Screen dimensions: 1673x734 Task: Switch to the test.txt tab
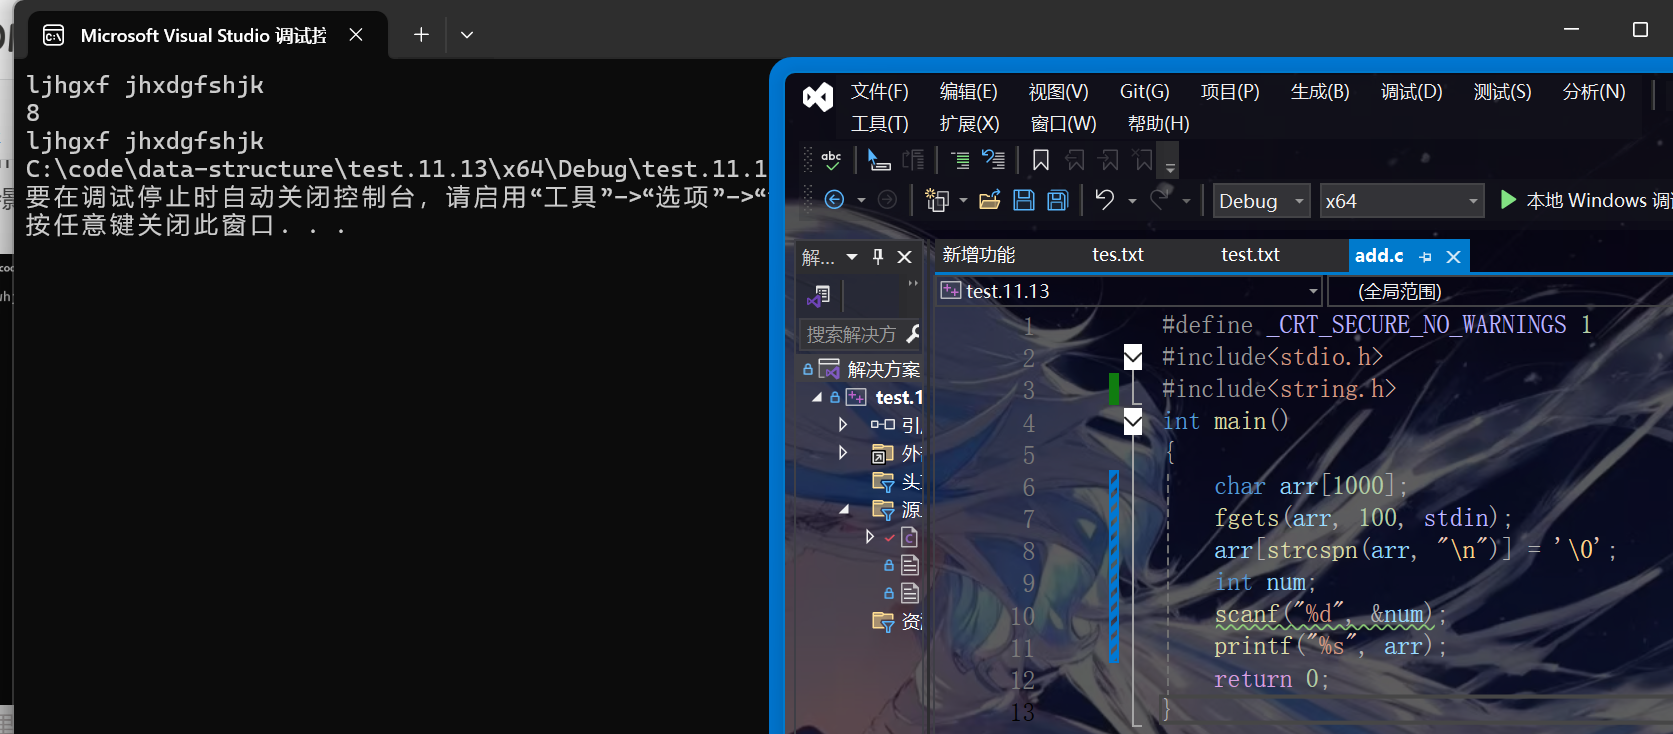point(1250,255)
